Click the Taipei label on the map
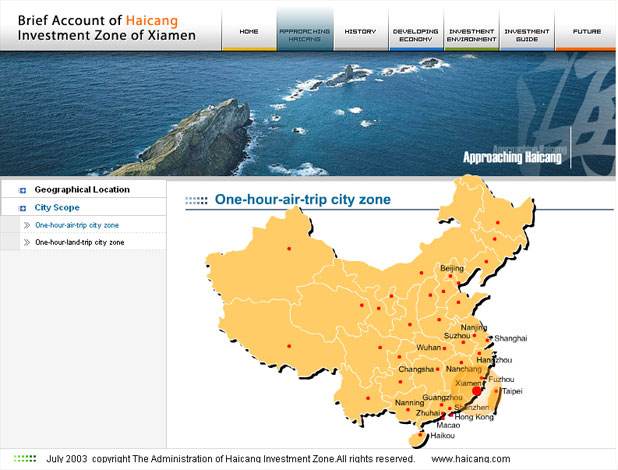This screenshot has width=618, height=470. (x=511, y=391)
